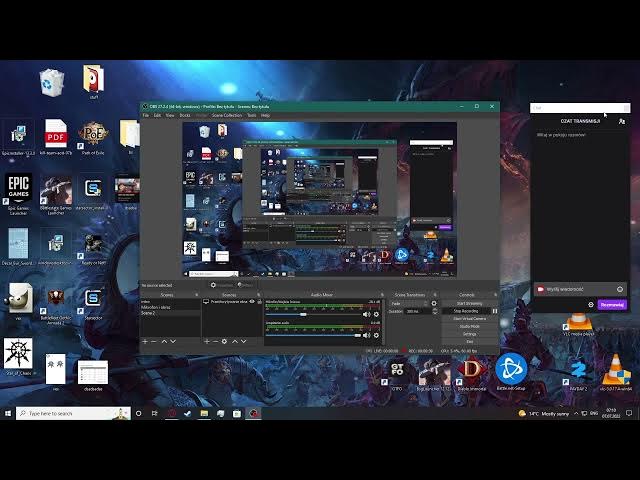The height and width of the screenshot is (480, 640).
Task: Mute the microphone audio channel
Action: pos(367,314)
